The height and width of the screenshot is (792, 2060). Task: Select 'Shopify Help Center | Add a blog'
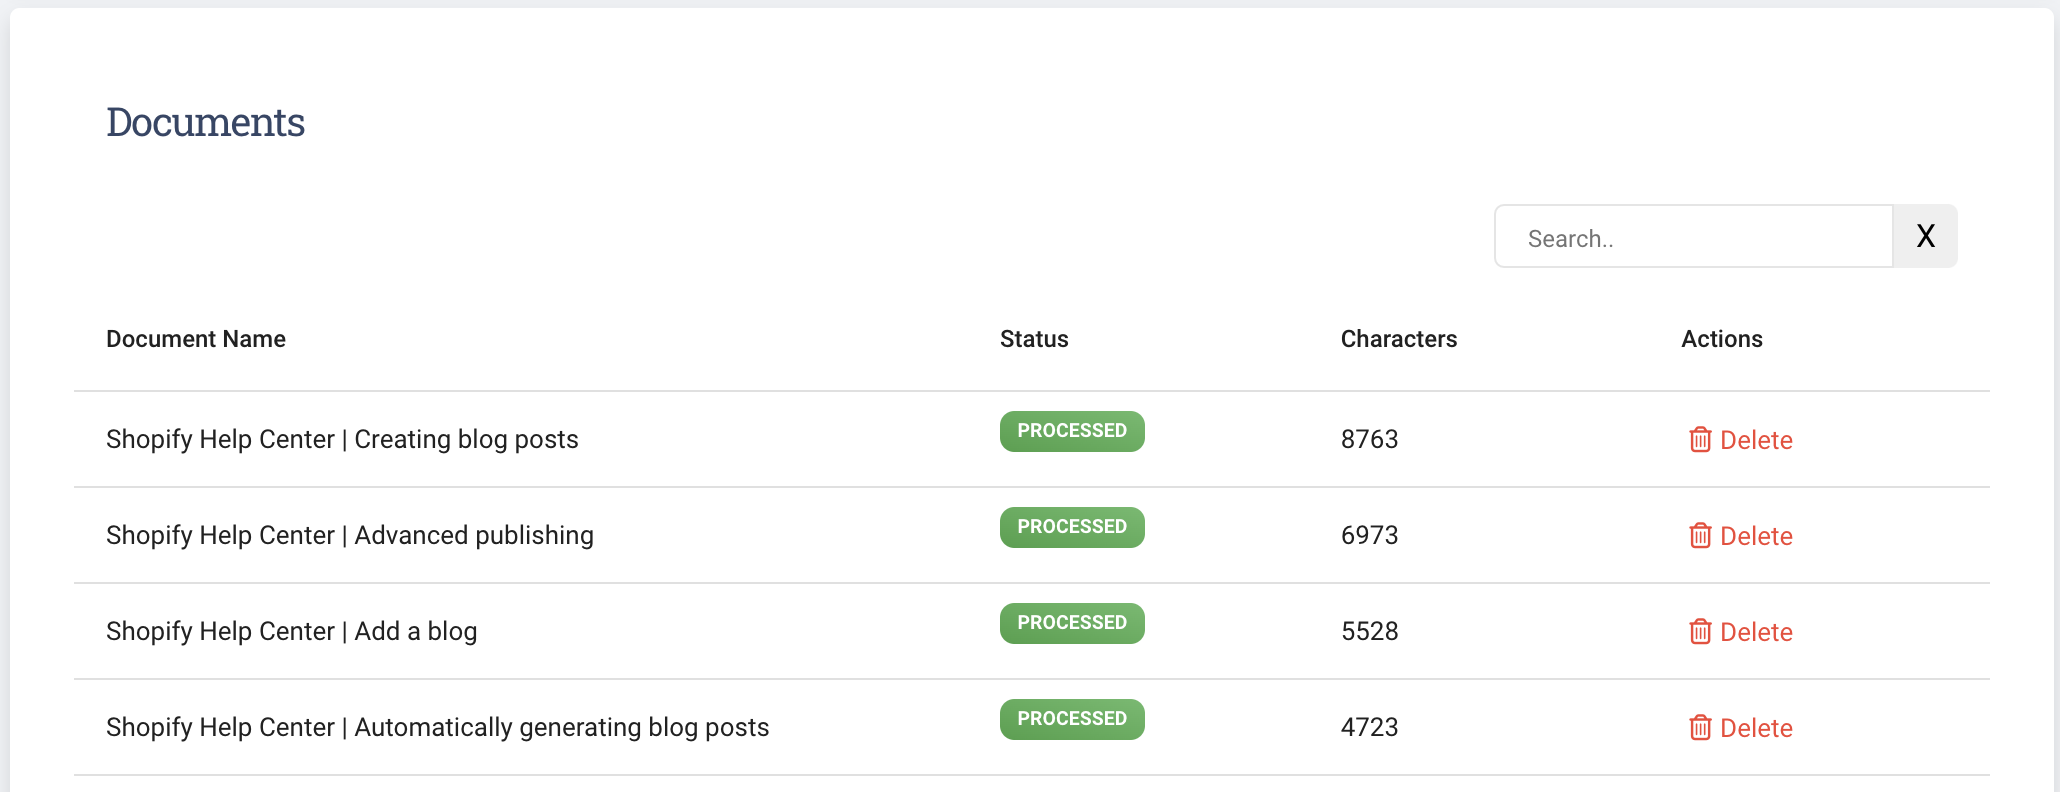pyautogui.click(x=292, y=631)
